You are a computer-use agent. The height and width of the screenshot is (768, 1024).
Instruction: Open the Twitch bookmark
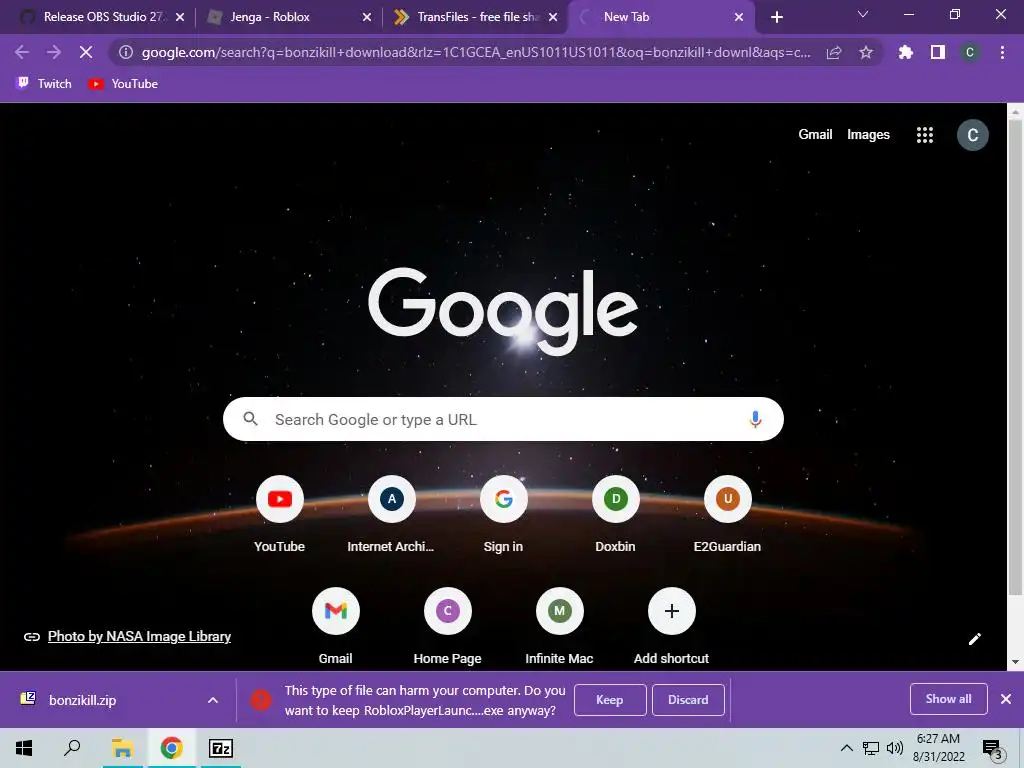tap(44, 84)
